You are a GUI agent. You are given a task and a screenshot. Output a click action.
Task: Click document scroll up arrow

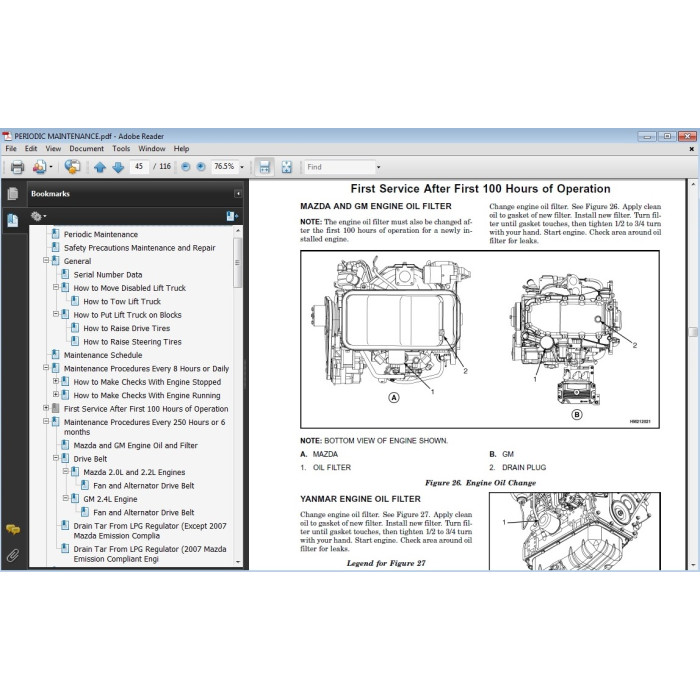(693, 184)
